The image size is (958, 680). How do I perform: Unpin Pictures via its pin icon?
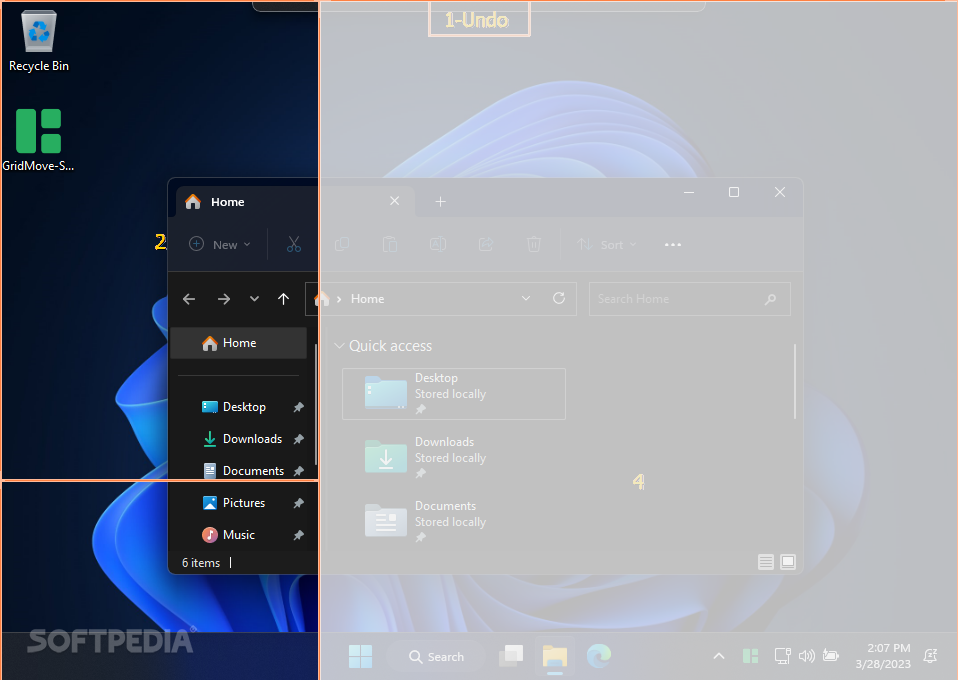[298, 503]
